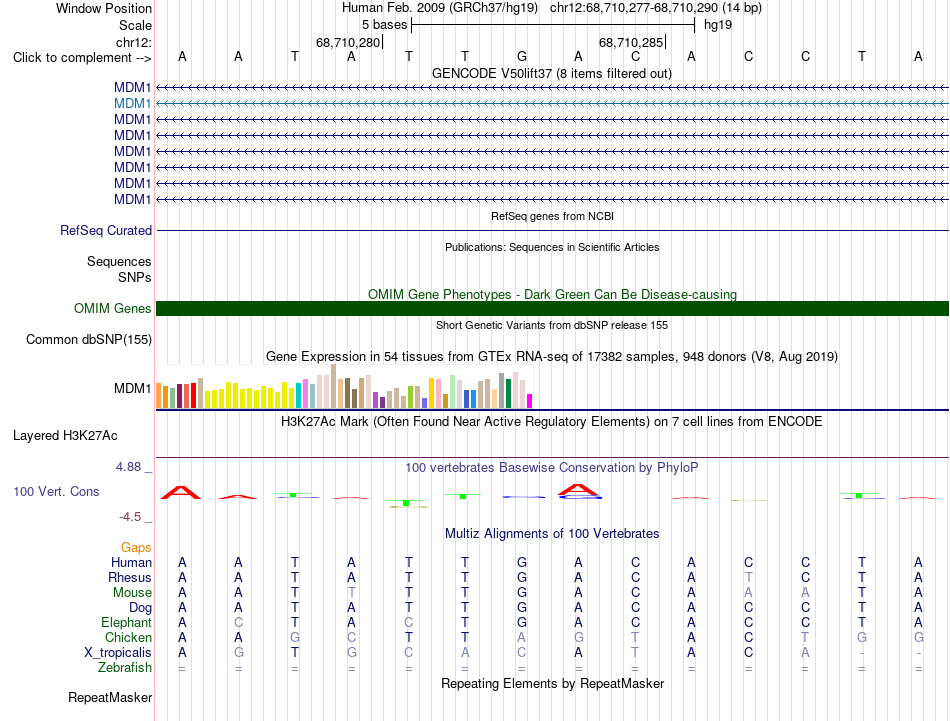Viewport: 950px width, 721px height.
Task: Click the light-blue highlighted MDM1 transcript label
Action: [x=132, y=104]
